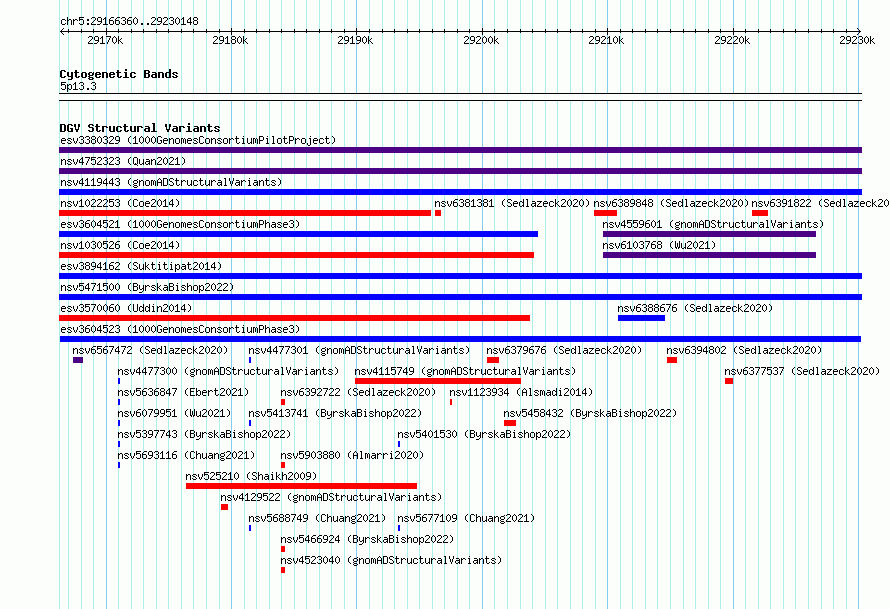890x609 pixels.
Task: Select nsv5466924 (ByrskaBishop2022) label
Action: click(367, 539)
